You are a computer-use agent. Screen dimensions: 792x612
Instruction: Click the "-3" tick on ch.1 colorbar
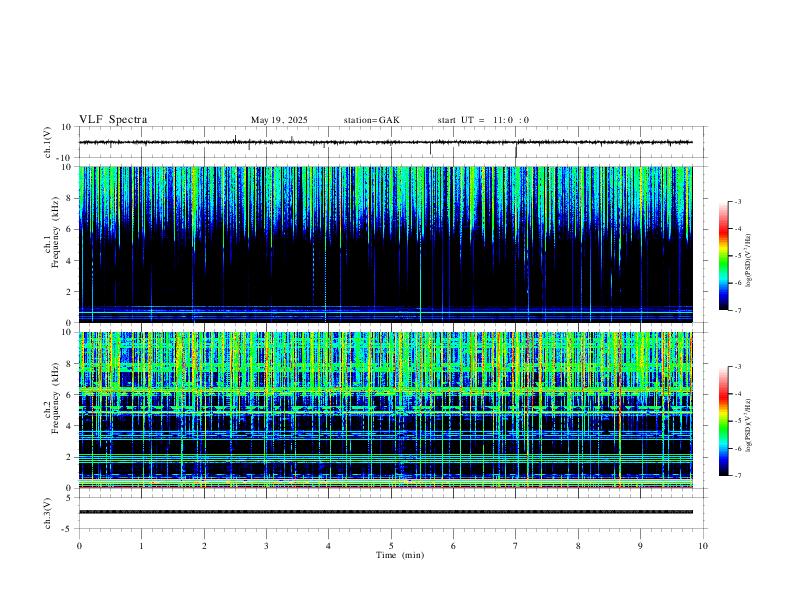pyautogui.click(x=738, y=201)
